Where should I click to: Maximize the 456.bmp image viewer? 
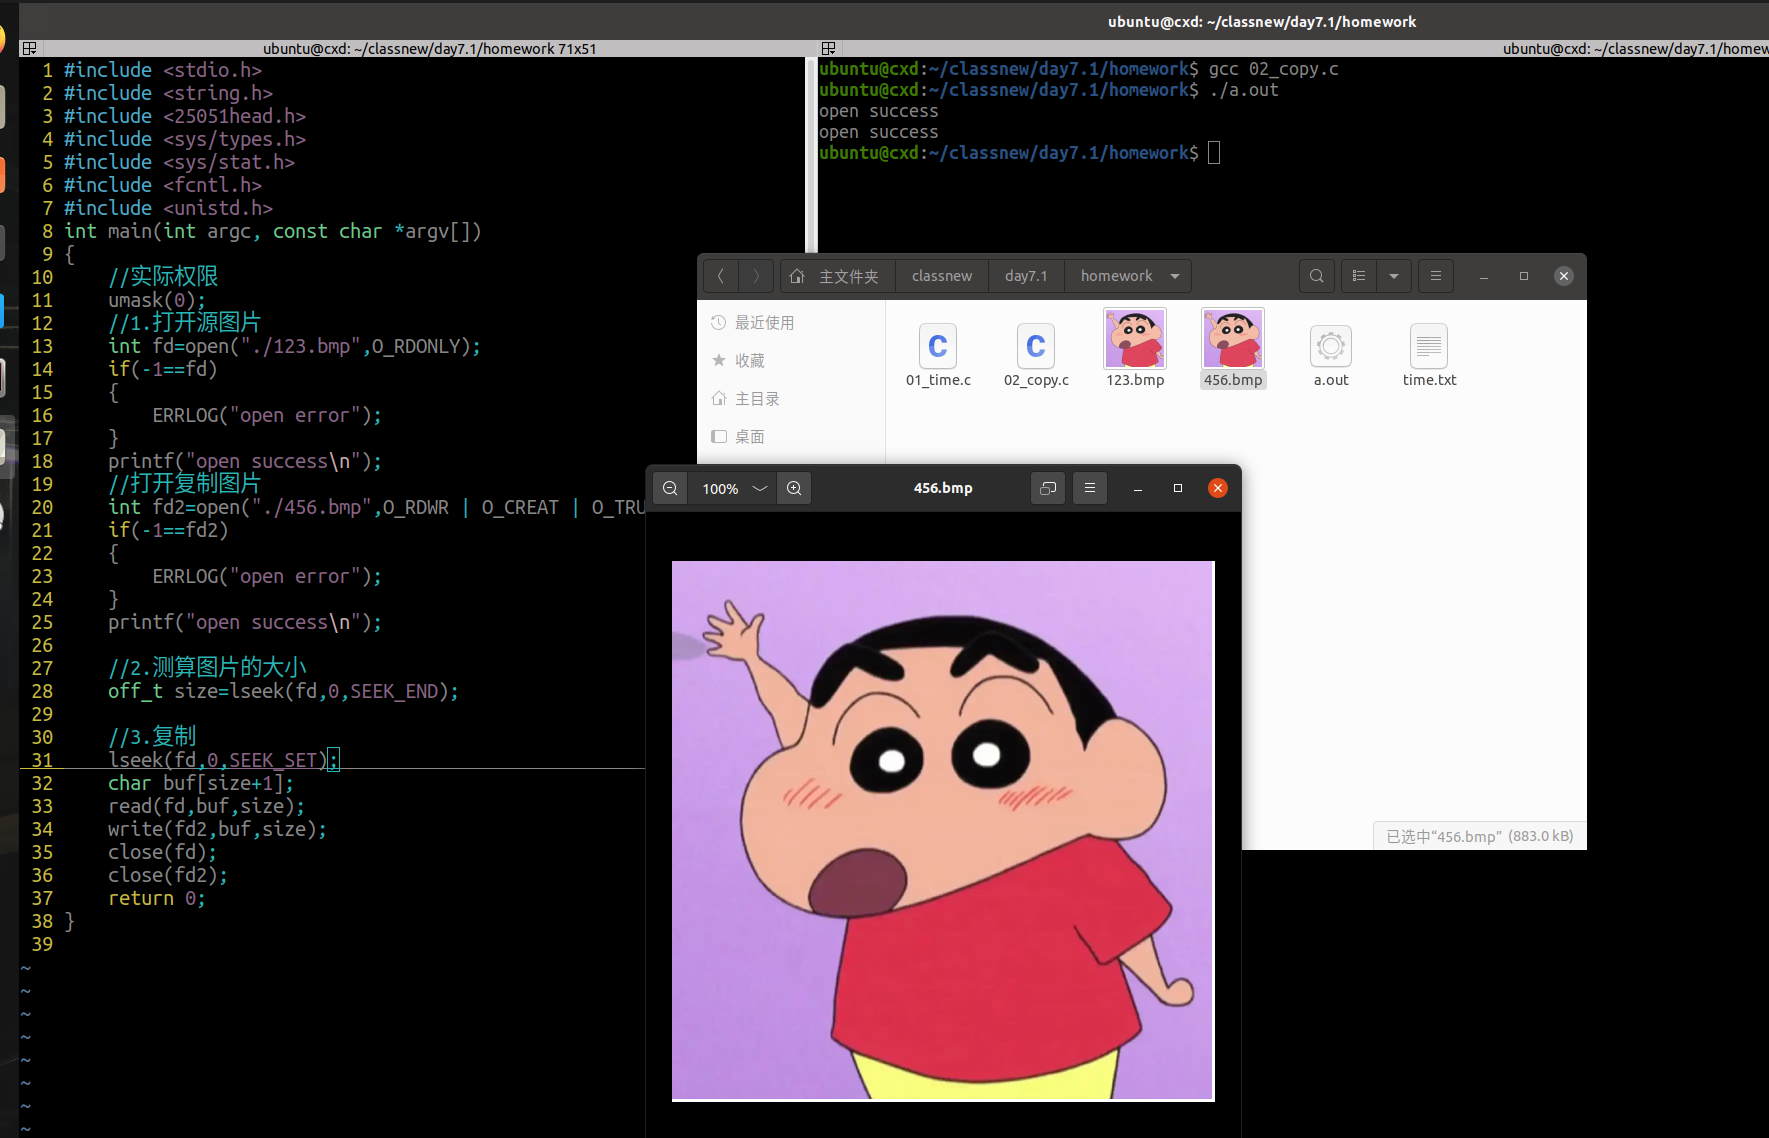1178,488
